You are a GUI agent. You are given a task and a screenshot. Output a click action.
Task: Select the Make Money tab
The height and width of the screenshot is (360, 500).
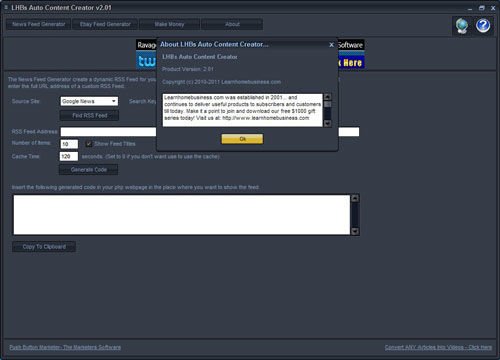[169, 24]
